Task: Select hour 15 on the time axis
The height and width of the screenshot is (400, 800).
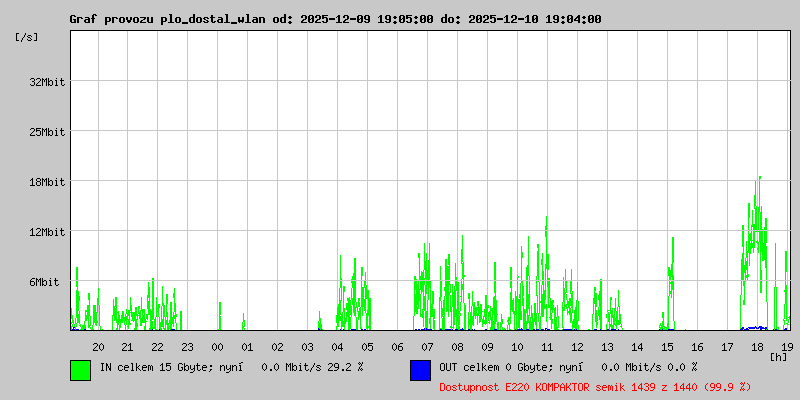Action: [667, 347]
